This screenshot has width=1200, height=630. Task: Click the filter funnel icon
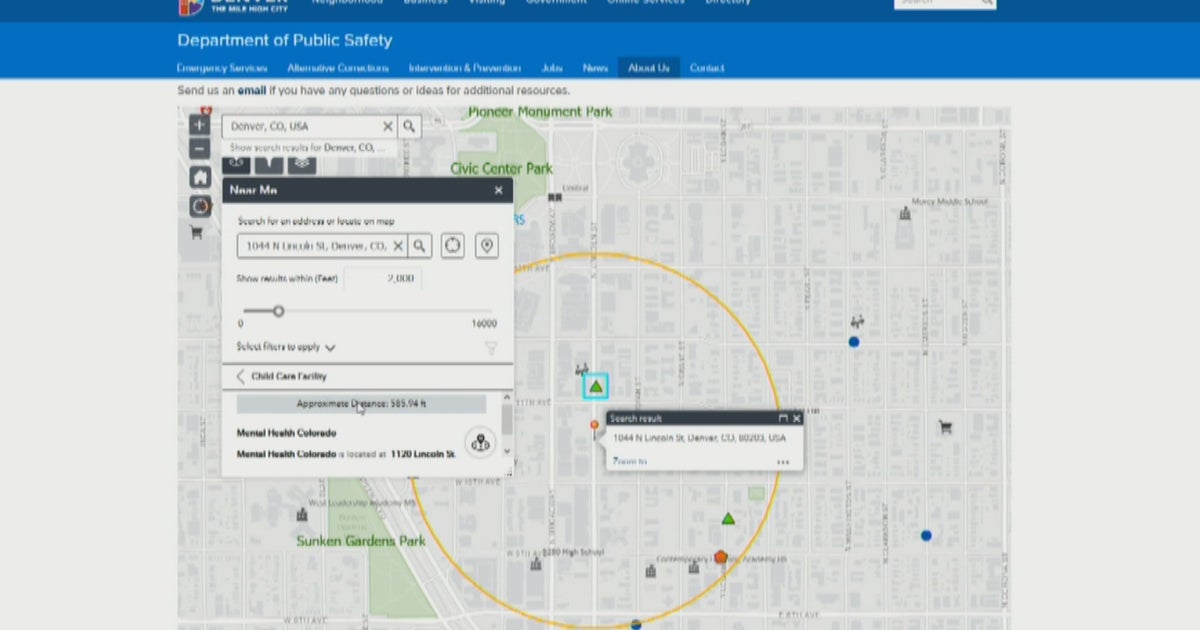491,348
